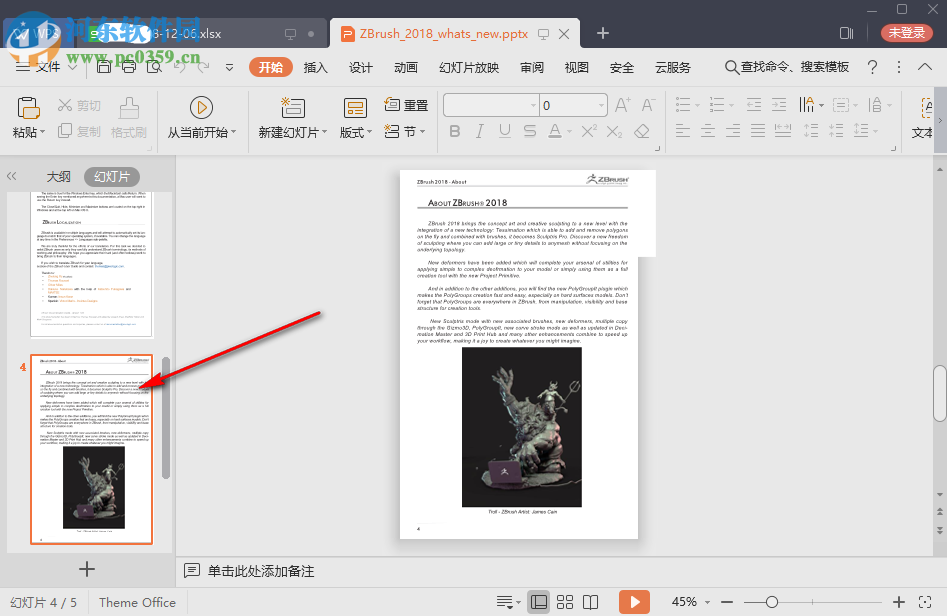The image size is (947, 616).
Task: Open the 动画 ribbon tab
Action: coord(405,67)
